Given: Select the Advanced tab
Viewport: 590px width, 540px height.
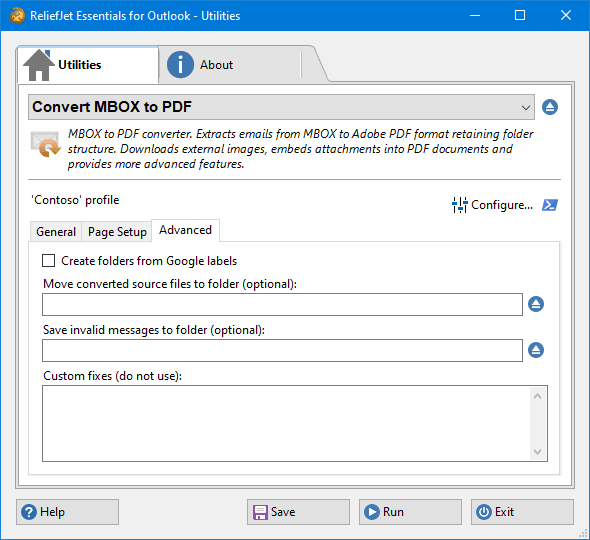Looking at the screenshot, I should (x=185, y=230).
